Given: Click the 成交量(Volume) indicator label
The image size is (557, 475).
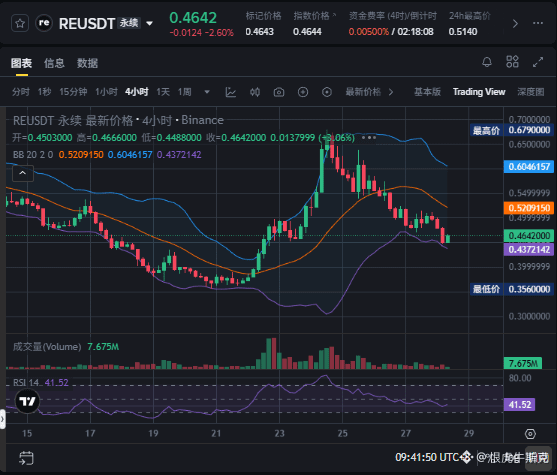Looking at the screenshot, I should click(x=47, y=347).
